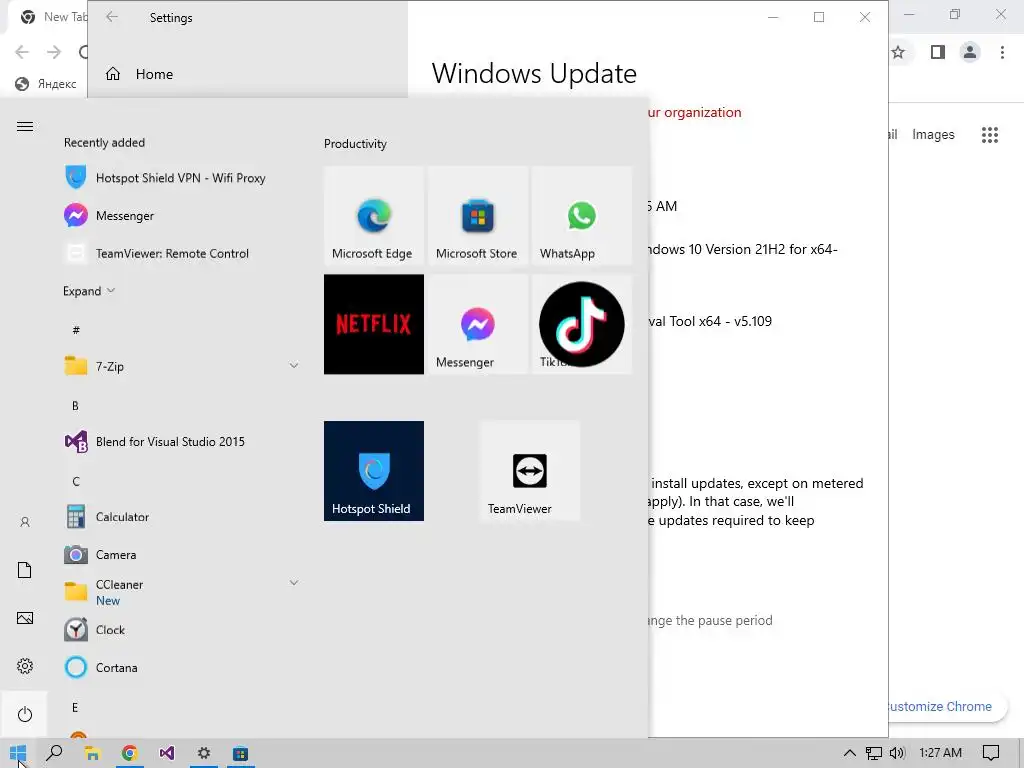1024x768 pixels.
Task: Click the C letter header in app list
Action: (x=76, y=481)
